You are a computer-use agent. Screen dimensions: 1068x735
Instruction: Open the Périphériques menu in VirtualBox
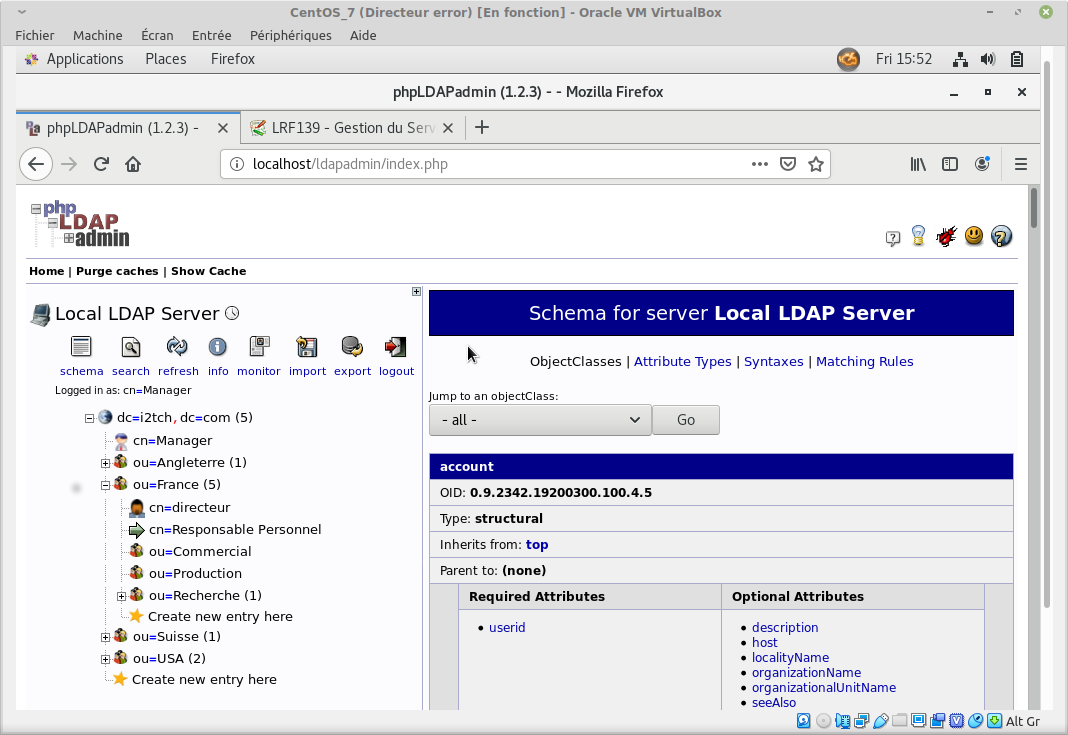coord(290,35)
